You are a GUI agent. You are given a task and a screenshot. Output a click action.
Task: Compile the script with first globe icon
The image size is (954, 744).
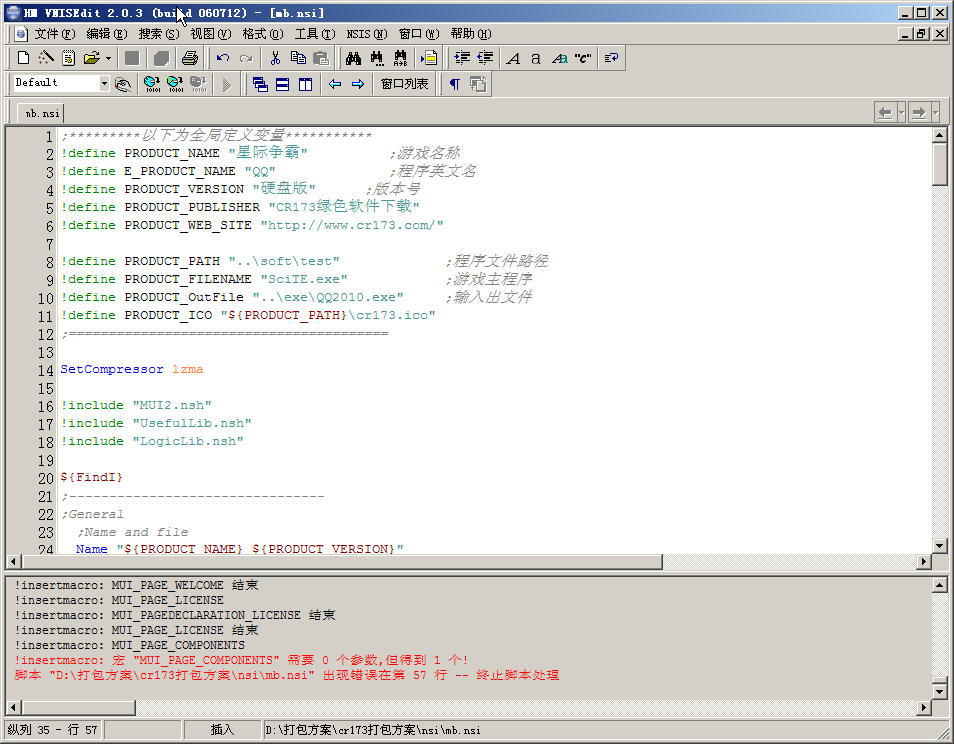[x=152, y=84]
